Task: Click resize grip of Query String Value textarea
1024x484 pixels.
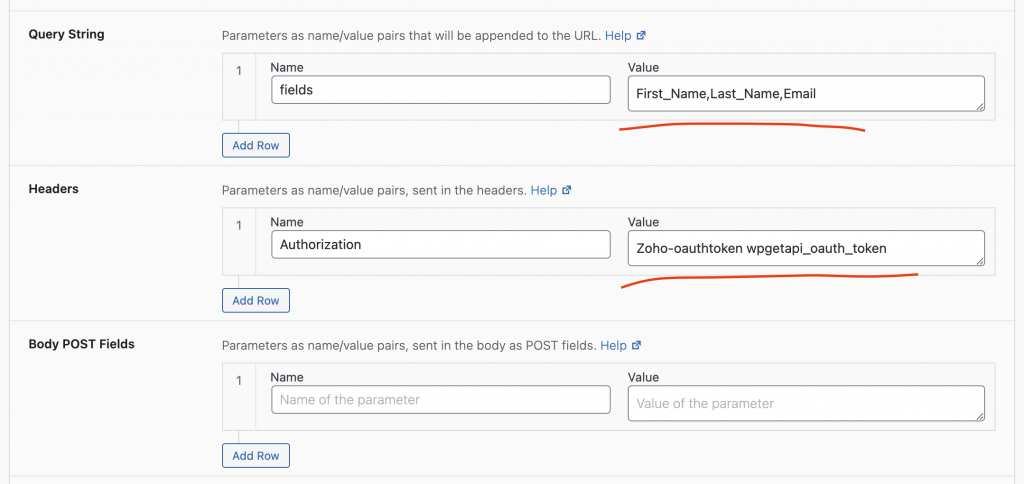Action: coord(980,106)
